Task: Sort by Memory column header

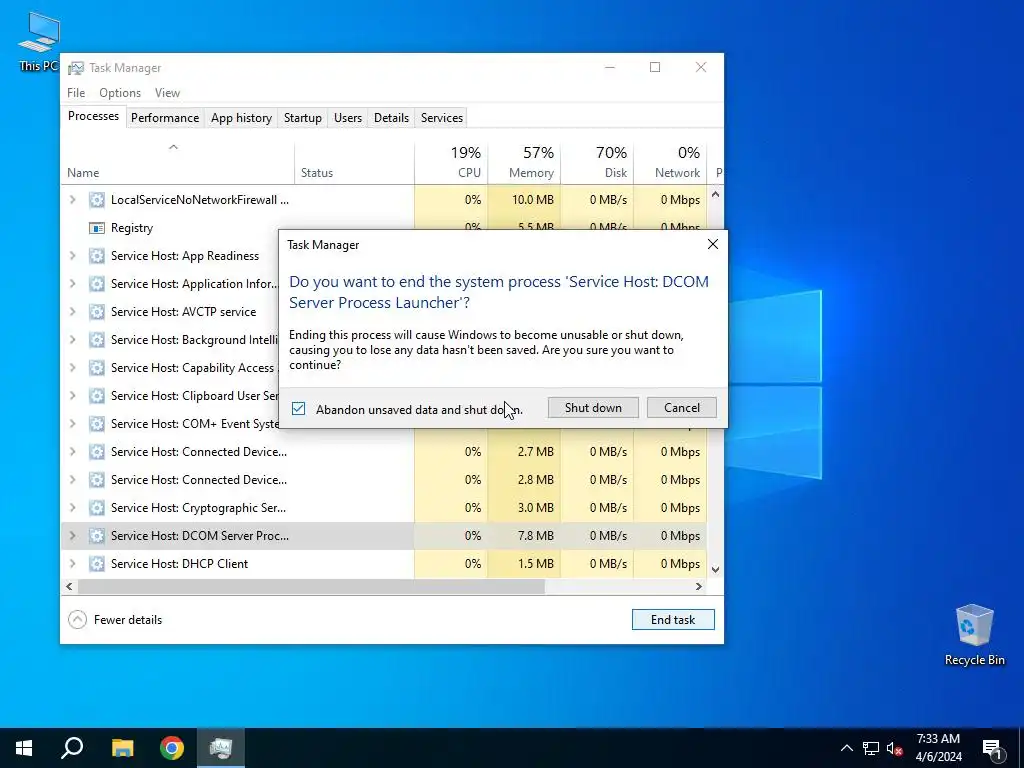Action: [x=524, y=163]
